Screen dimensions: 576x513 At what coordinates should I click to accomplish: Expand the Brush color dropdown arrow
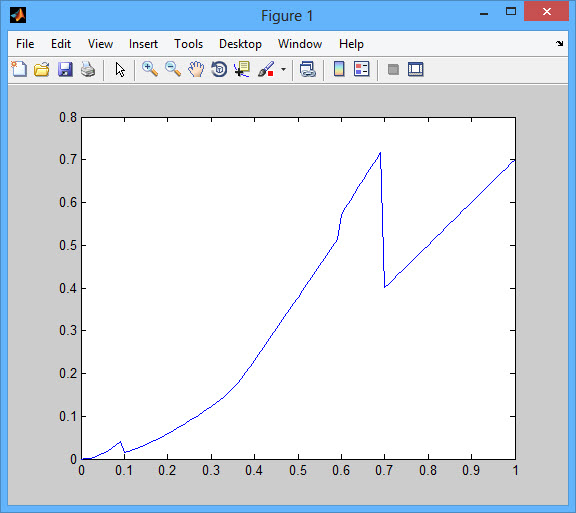[283, 69]
